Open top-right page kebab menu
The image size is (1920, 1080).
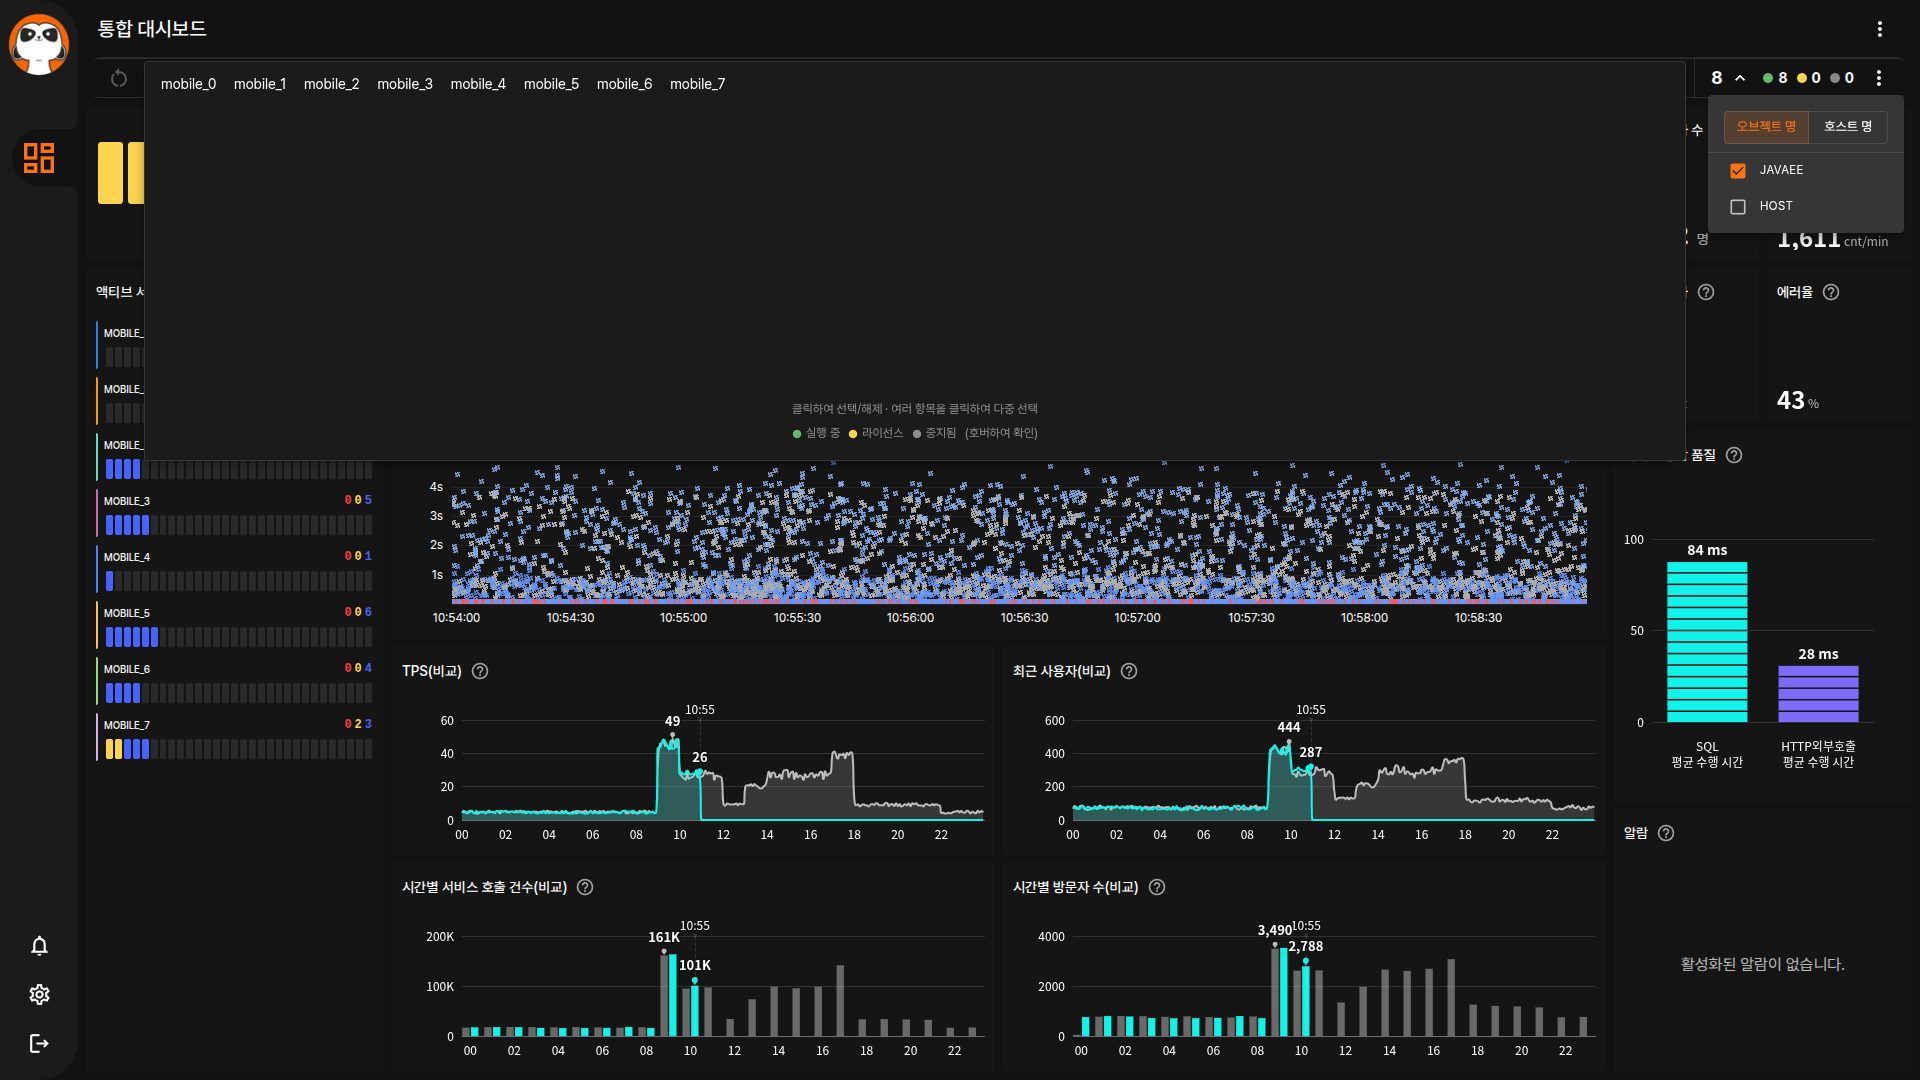pyautogui.click(x=1880, y=29)
